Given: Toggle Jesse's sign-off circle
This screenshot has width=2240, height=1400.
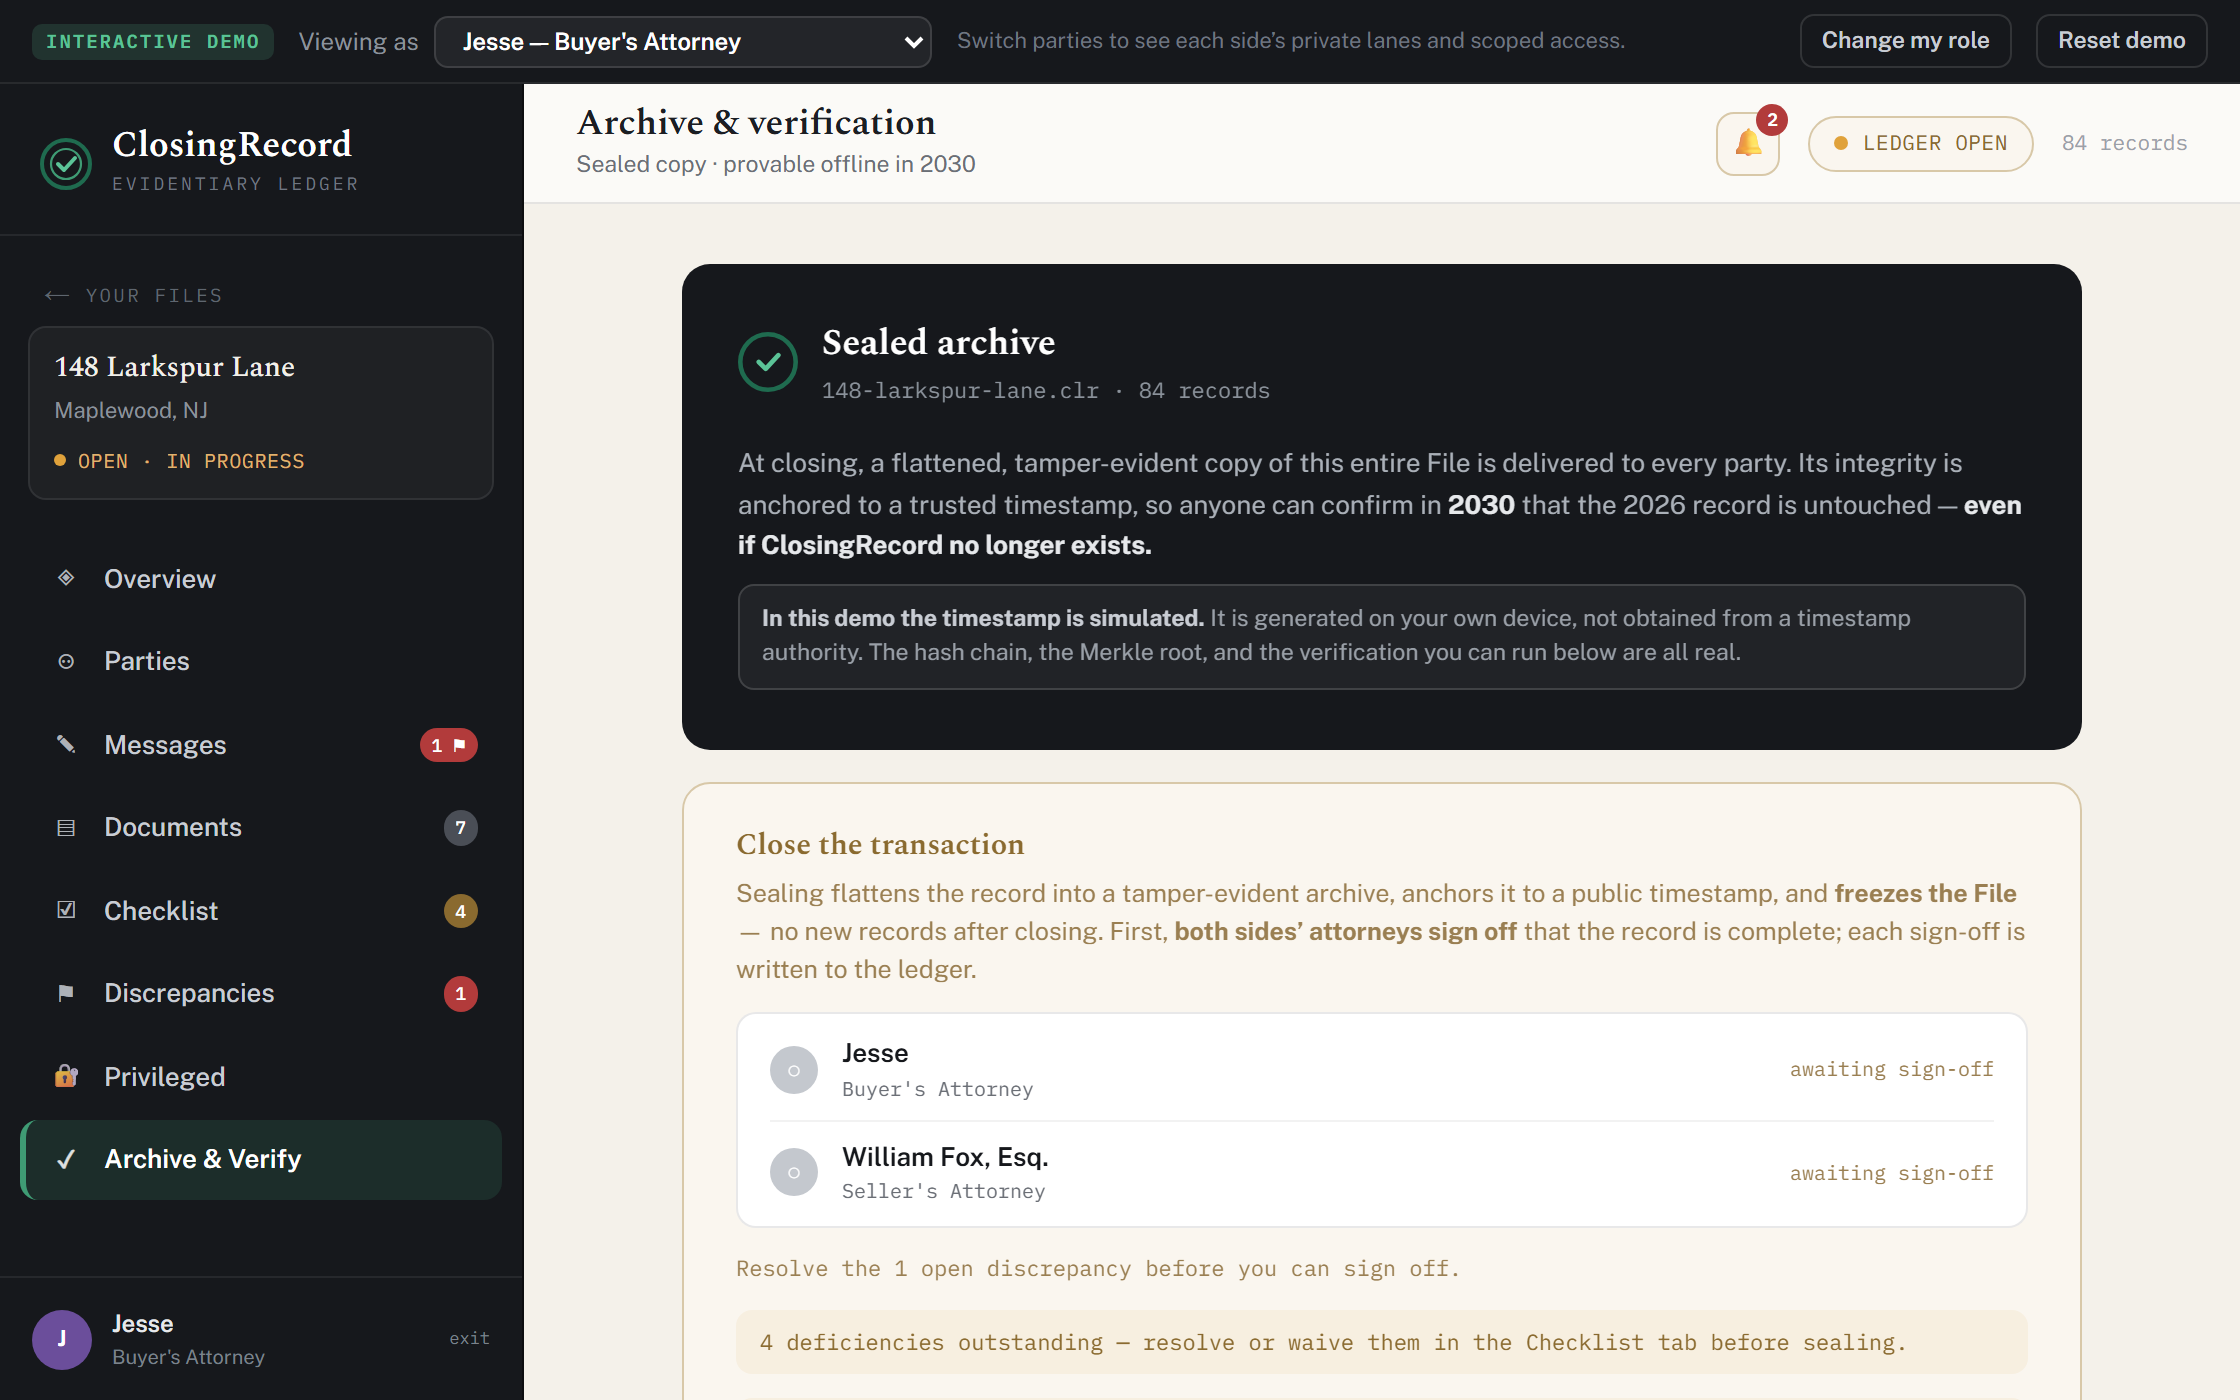Looking at the screenshot, I should click(794, 1070).
